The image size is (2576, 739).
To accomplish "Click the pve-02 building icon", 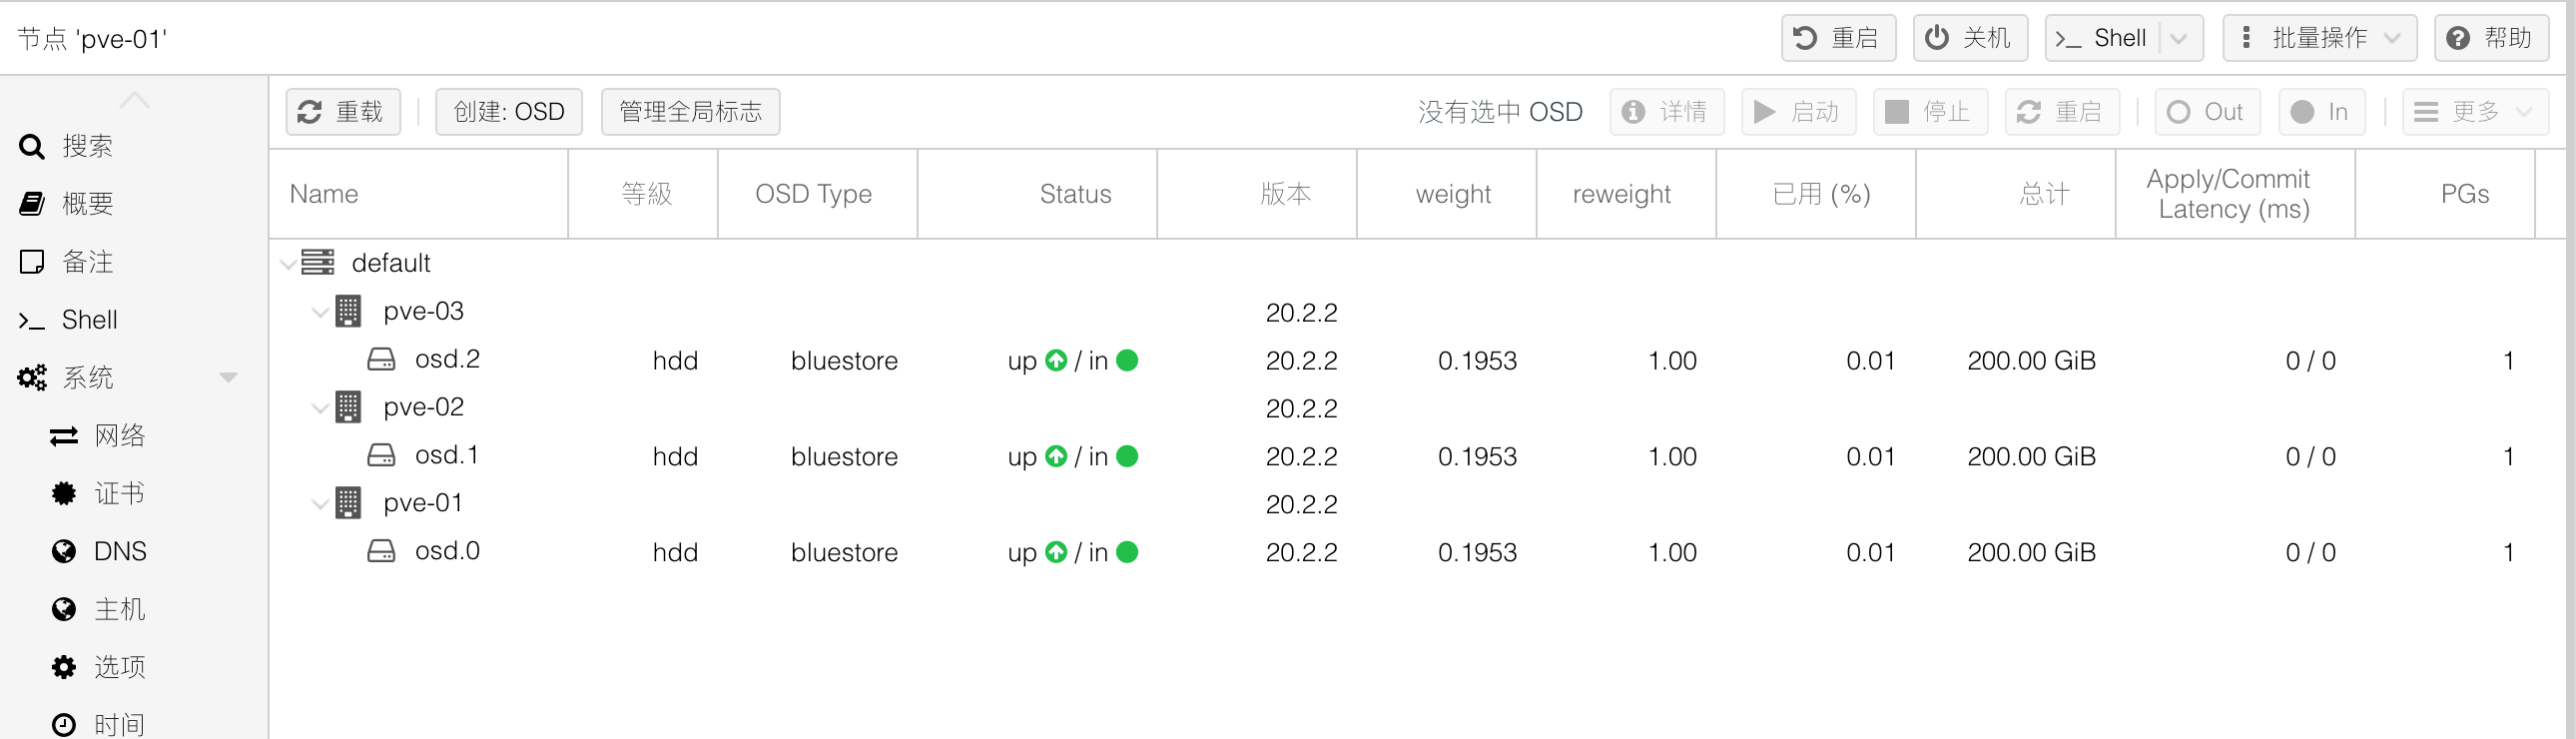I will click(x=348, y=407).
